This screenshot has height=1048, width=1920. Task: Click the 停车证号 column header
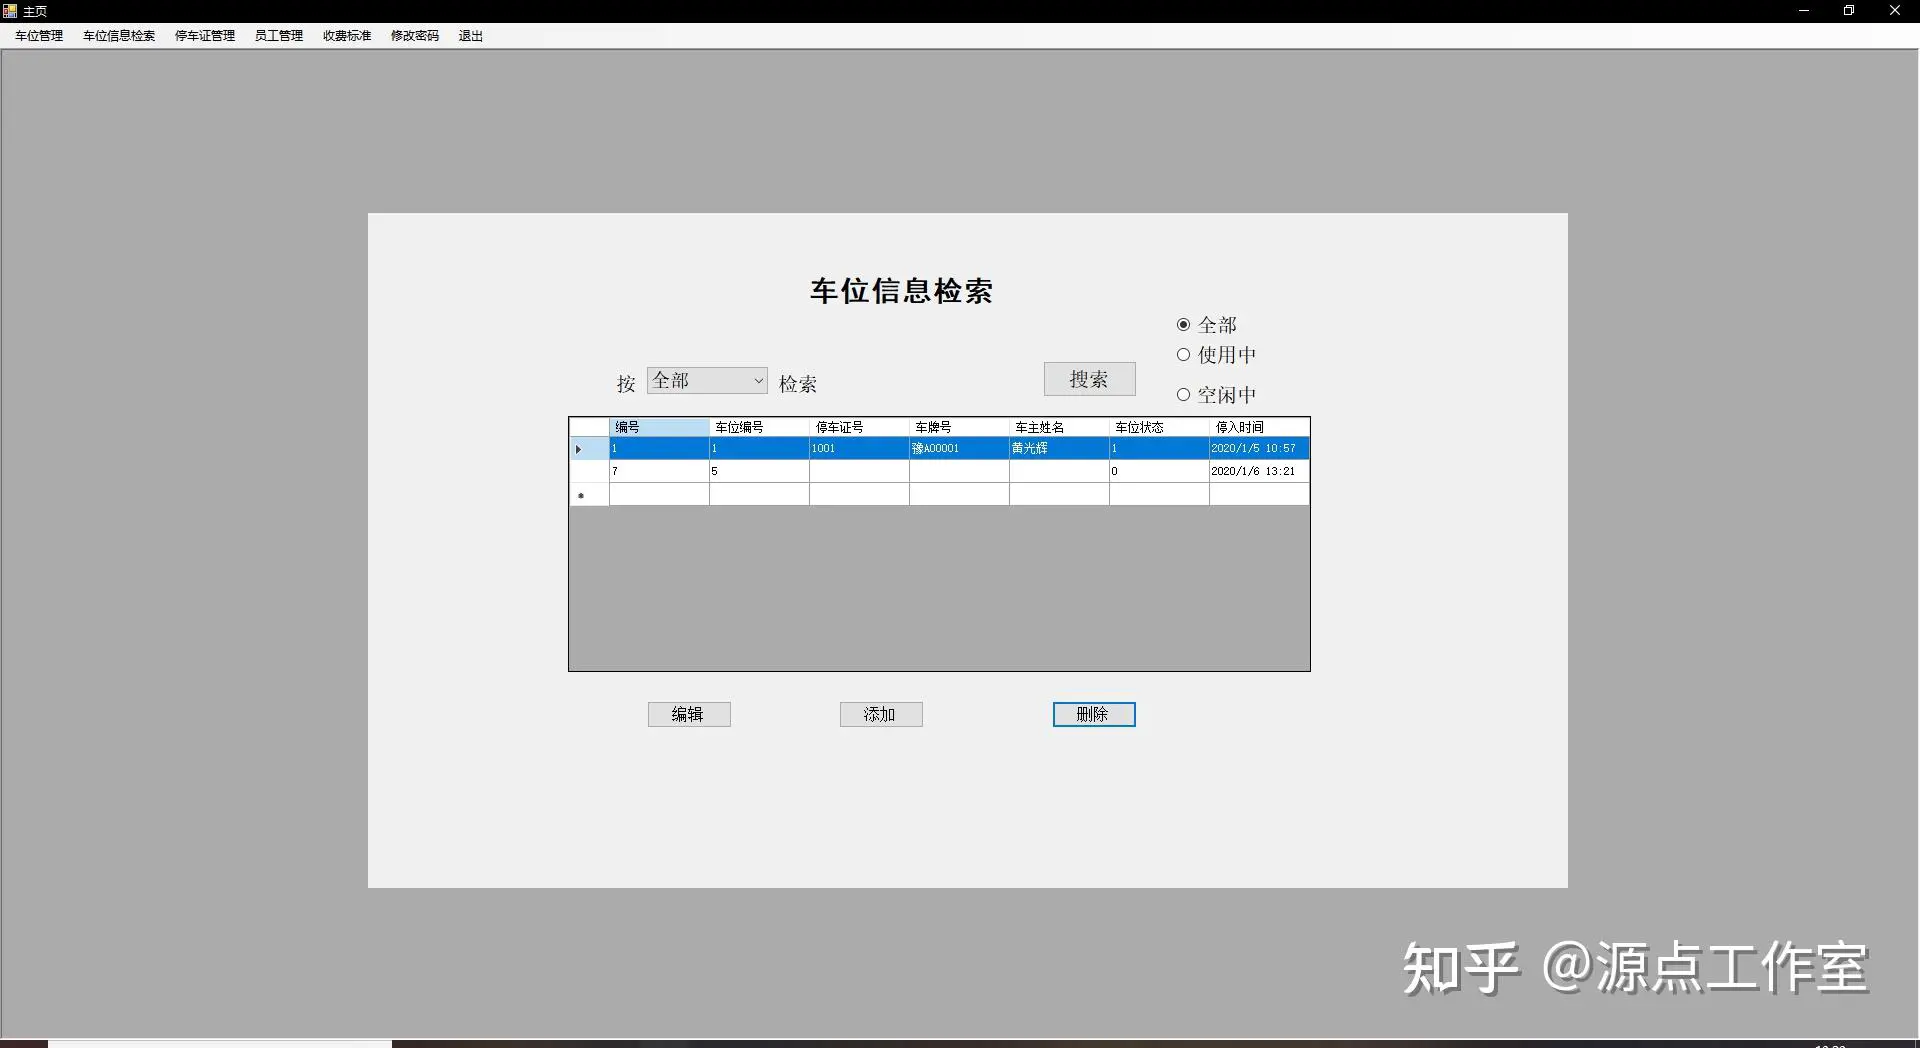click(859, 427)
